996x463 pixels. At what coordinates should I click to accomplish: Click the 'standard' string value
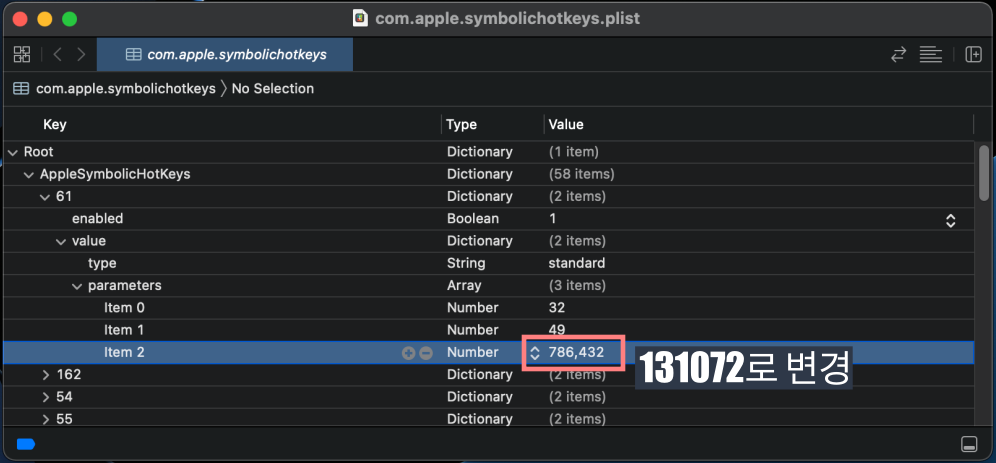pos(577,263)
